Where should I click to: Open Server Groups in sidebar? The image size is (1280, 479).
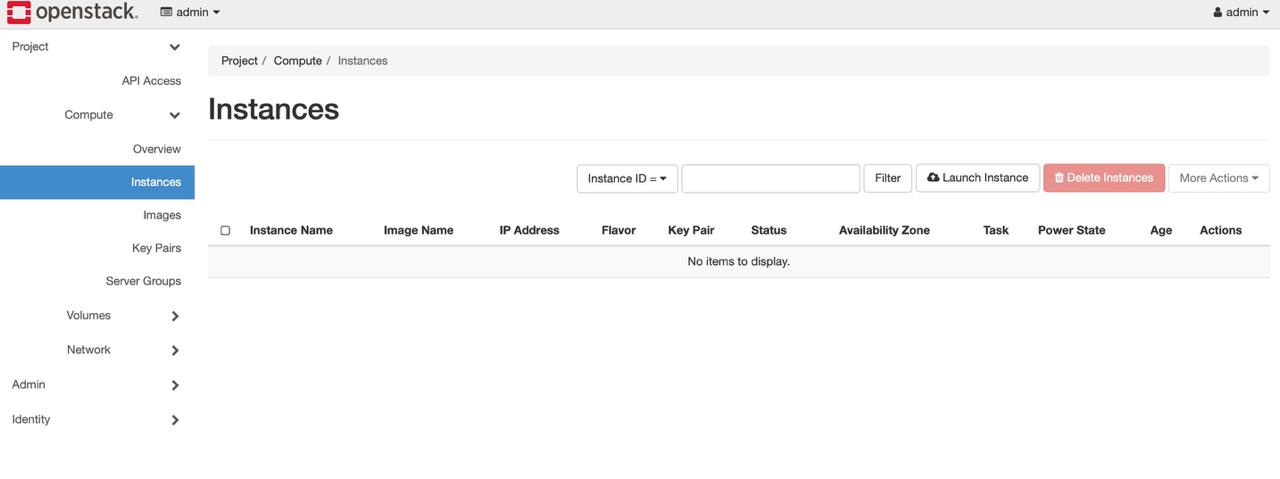point(143,281)
